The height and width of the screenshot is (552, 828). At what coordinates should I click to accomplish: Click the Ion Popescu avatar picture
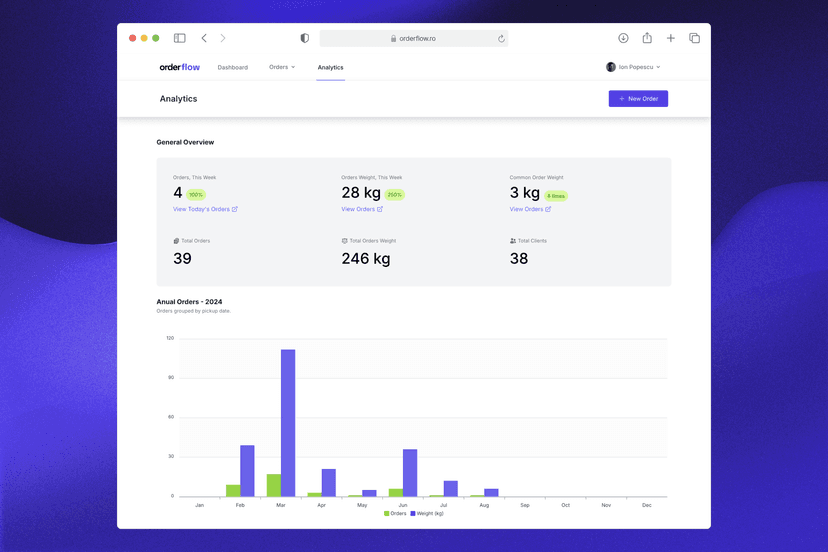tap(611, 67)
